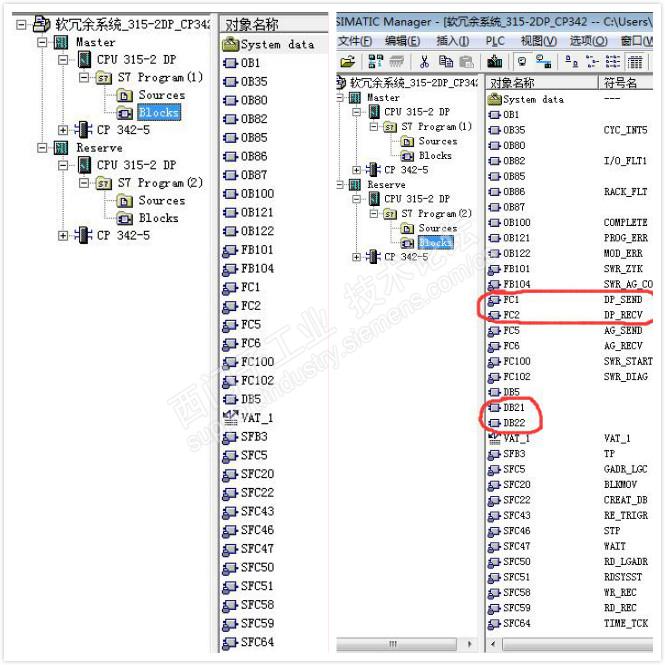
Task: Collapse the project root node in left-hand tree
Action: click(21, 25)
